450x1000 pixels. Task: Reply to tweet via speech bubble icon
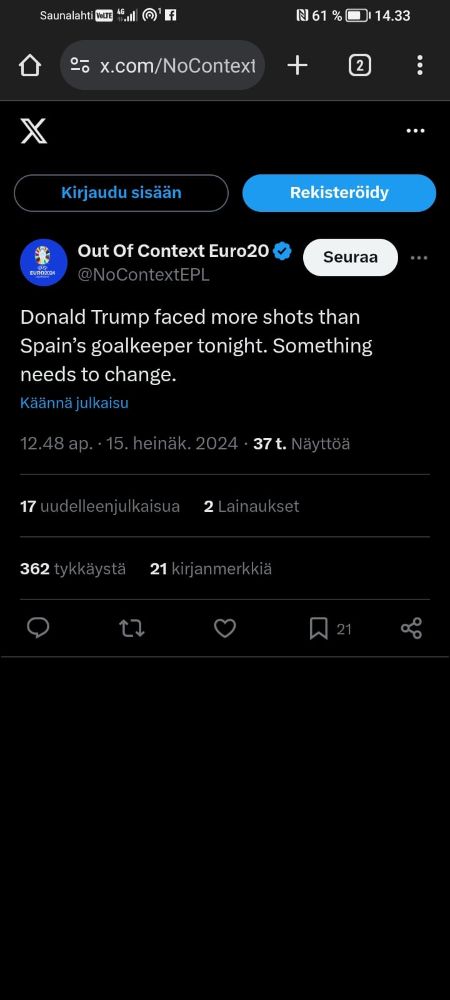pyautogui.click(x=38, y=628)
